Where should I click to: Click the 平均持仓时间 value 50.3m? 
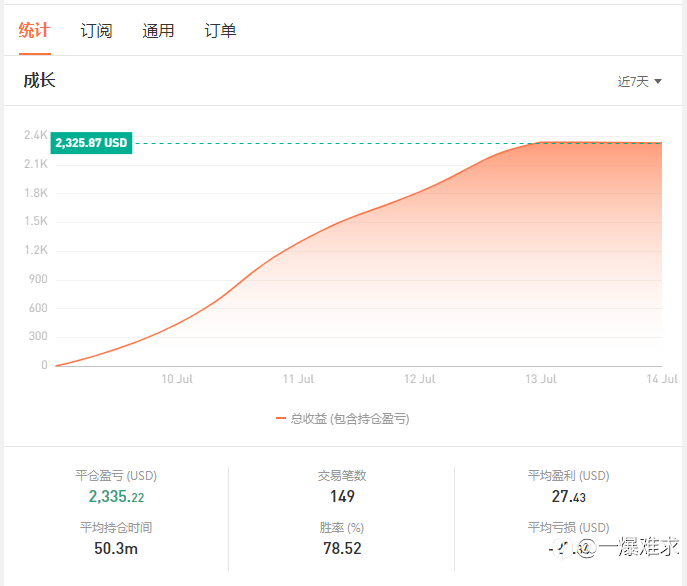(116, 548)
